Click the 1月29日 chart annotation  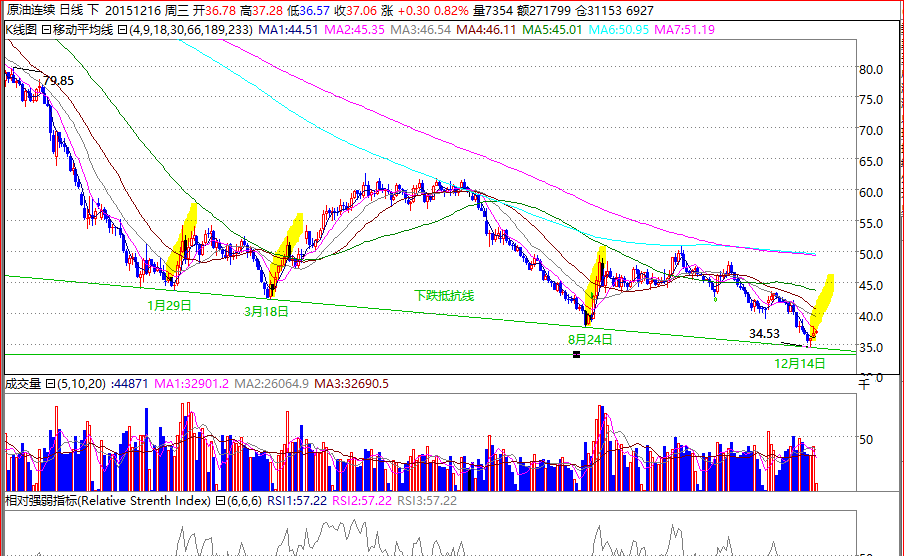click(170, 306)
